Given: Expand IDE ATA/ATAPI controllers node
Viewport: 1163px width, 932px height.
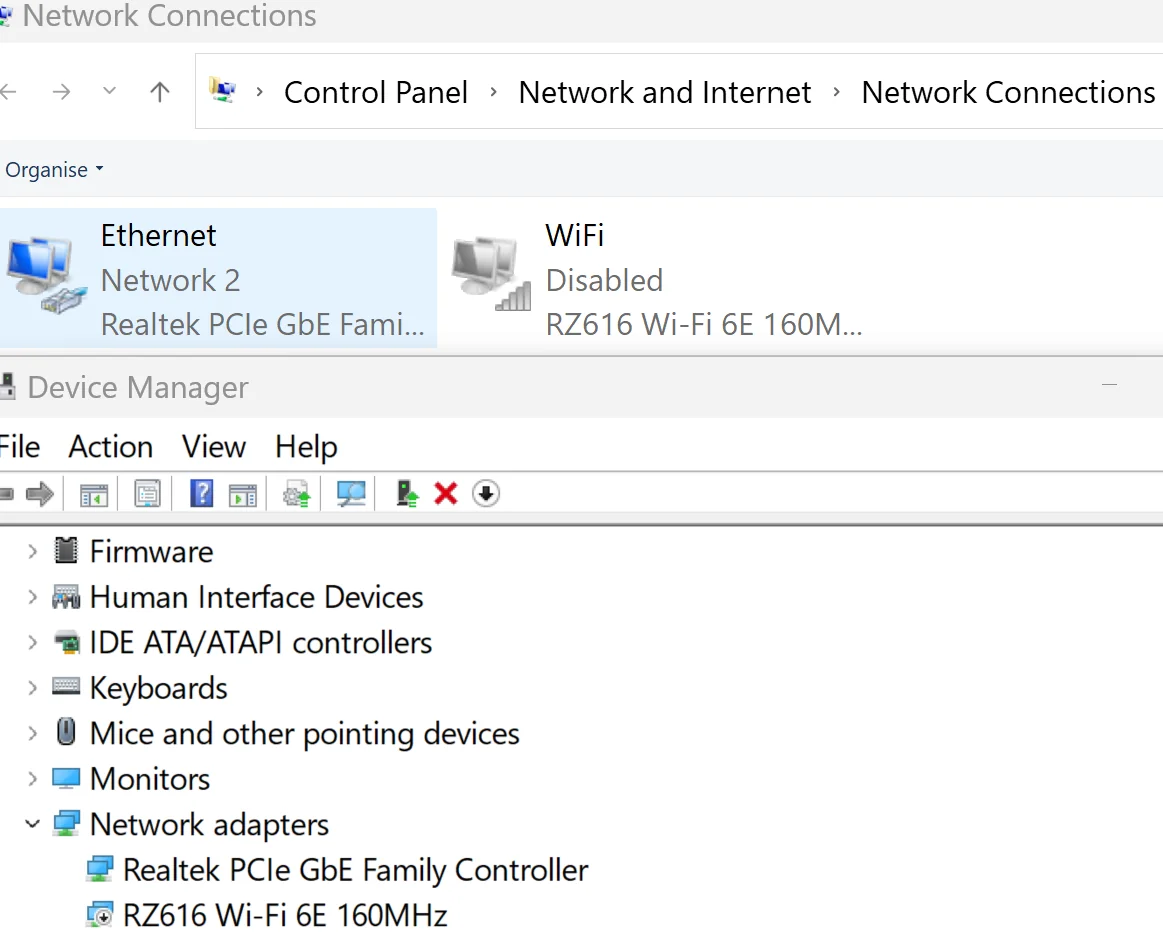Looking at the screenshot, I should point(32,642).
